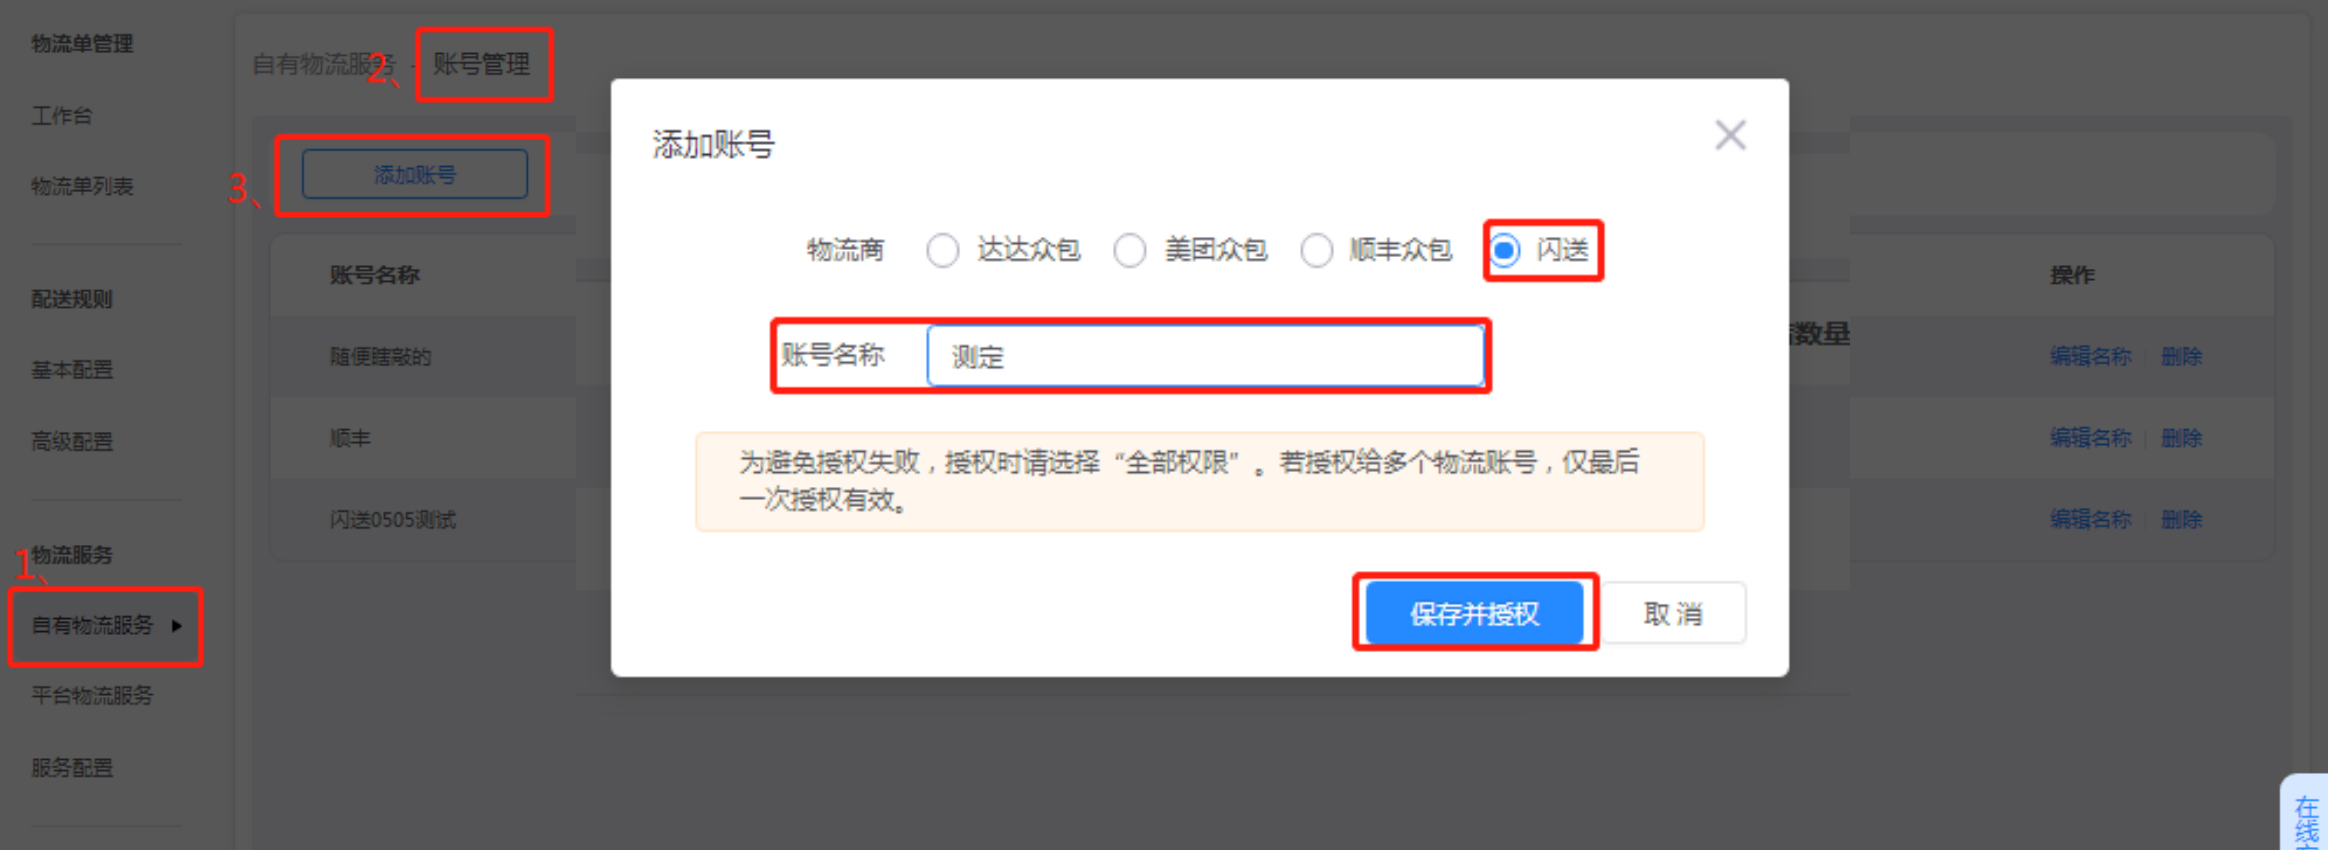Click 编辑名称 link in the 顺丰 row
This screenshot has width=2328, height=850.
2090,438
